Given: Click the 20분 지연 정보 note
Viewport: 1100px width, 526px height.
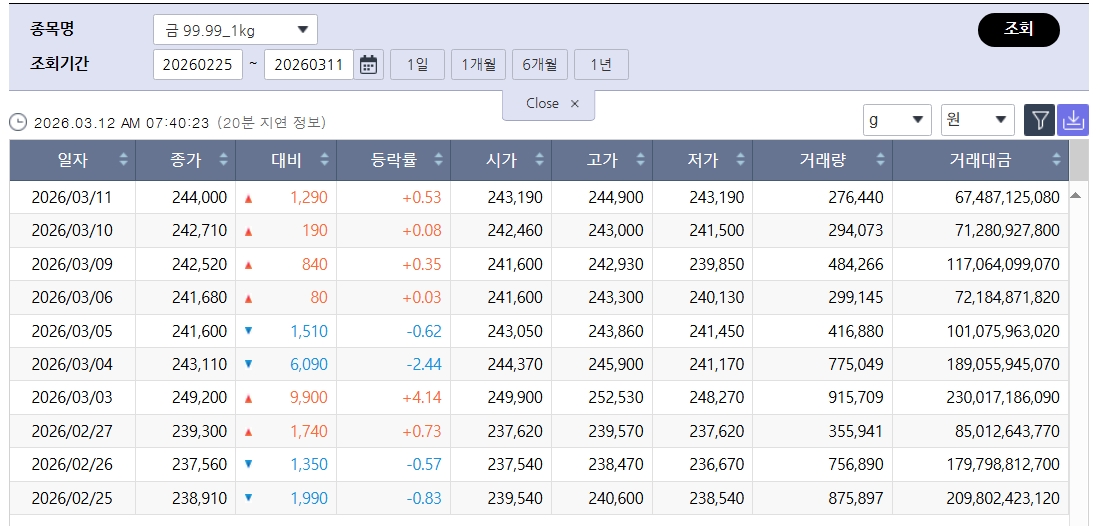Looking at the screenshot, I should [x=270, y=123].
